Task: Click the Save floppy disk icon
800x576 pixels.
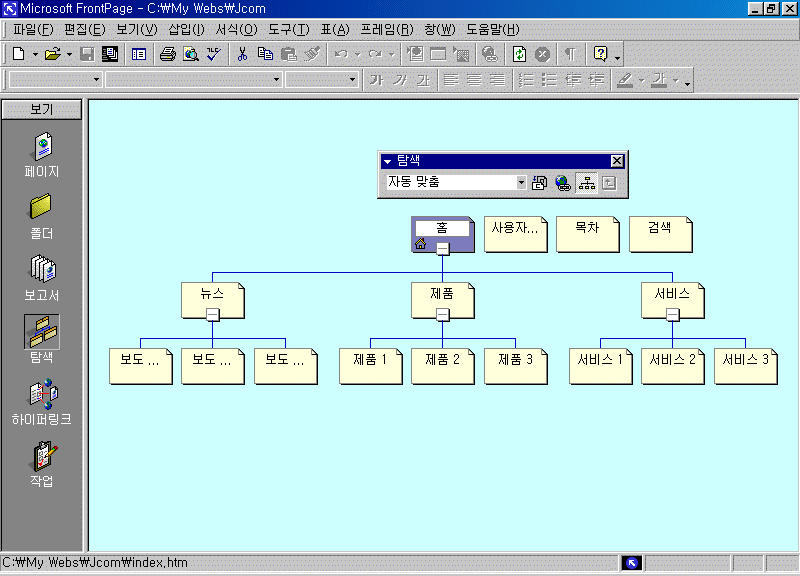Action: [x=87, y=54]
